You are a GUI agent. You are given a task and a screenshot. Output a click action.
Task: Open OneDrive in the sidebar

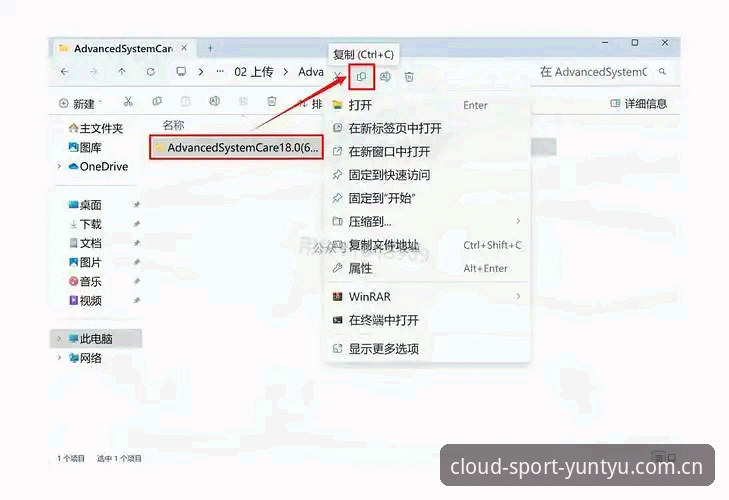tap(98, 167)
